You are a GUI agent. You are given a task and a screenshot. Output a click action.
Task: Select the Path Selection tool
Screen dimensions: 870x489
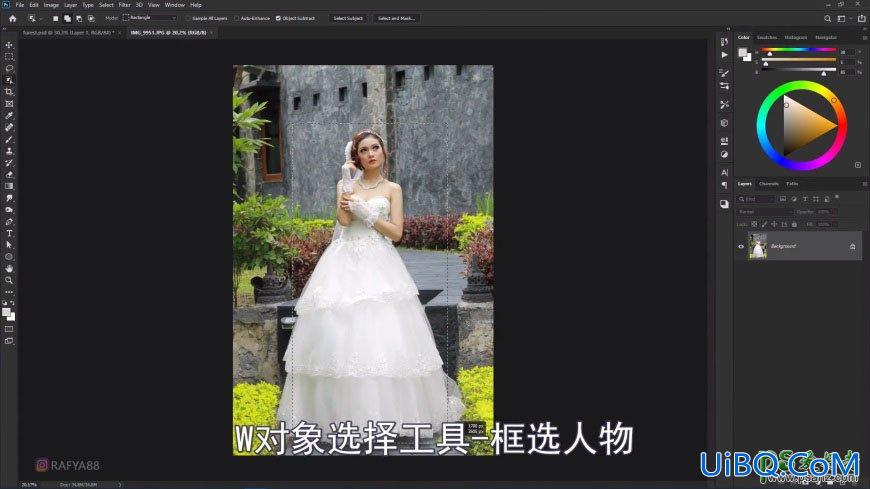(x=9, y=245)
